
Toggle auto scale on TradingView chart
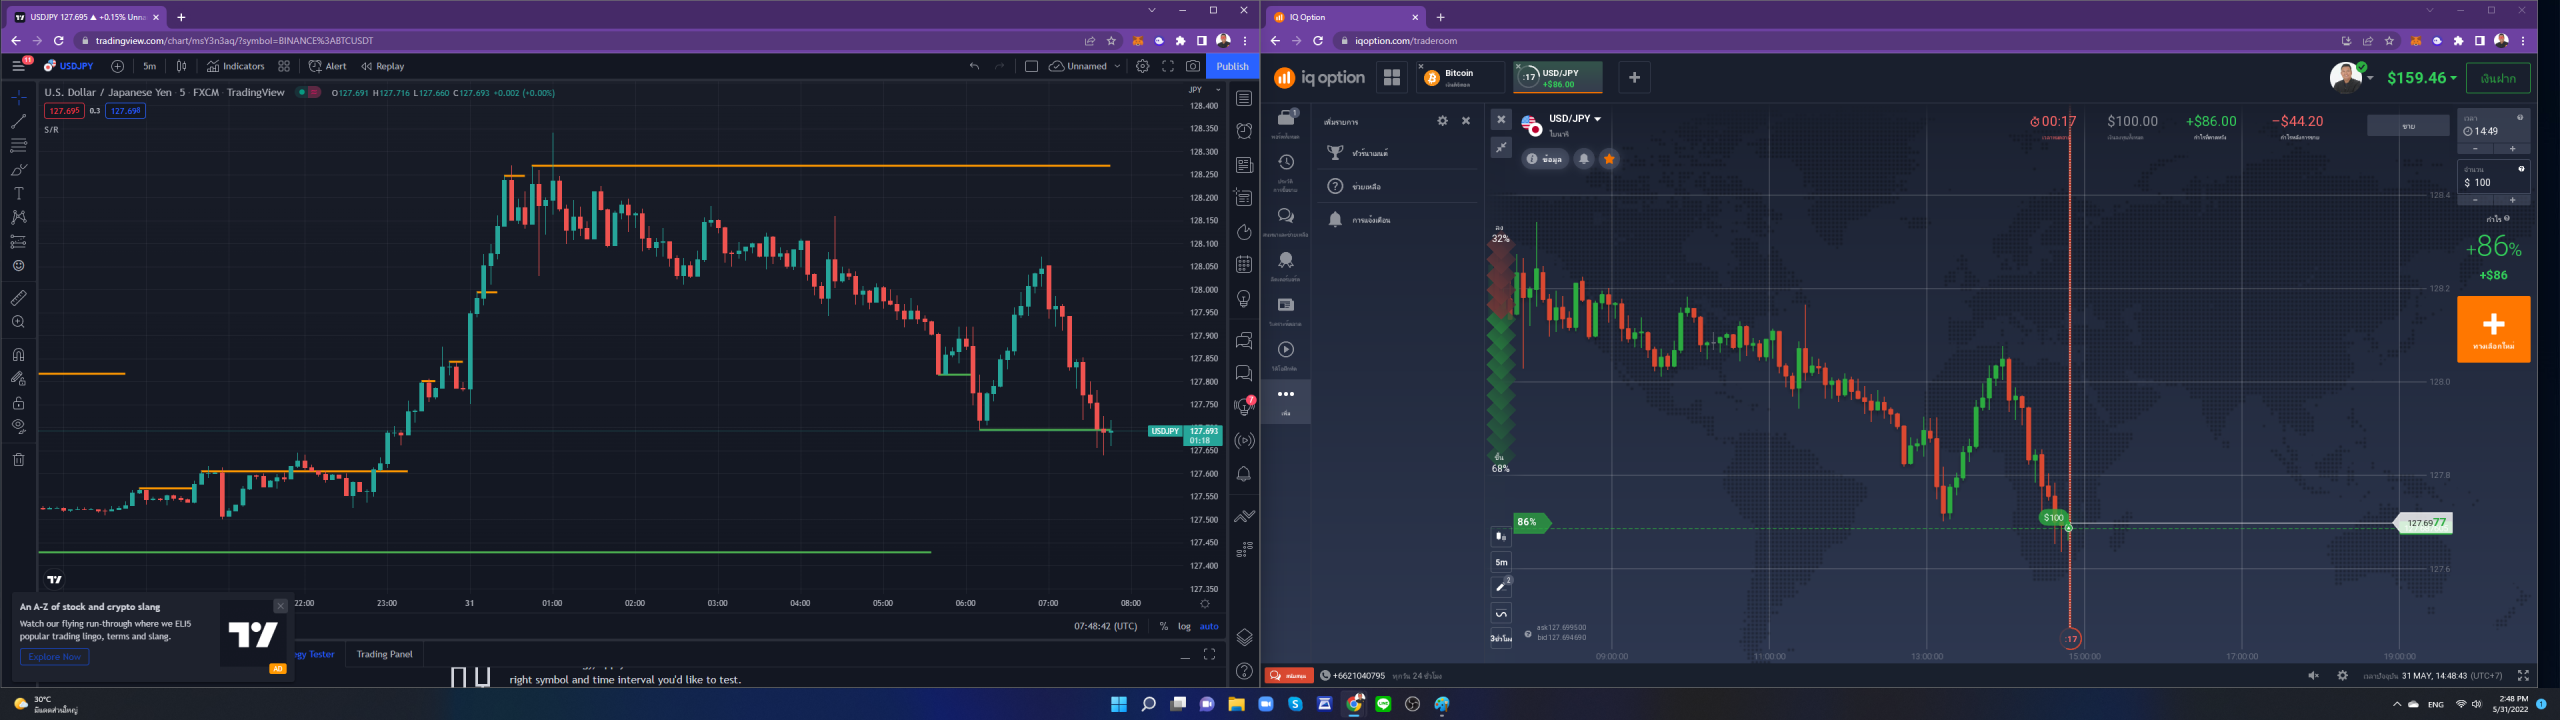[1209, 626]
